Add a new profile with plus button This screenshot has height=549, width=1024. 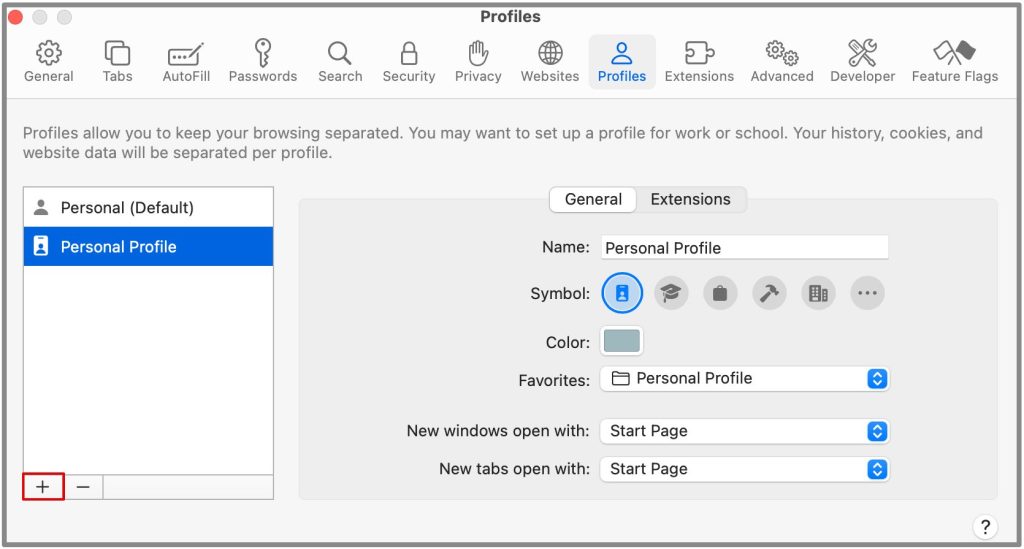(x=43, y=487)
